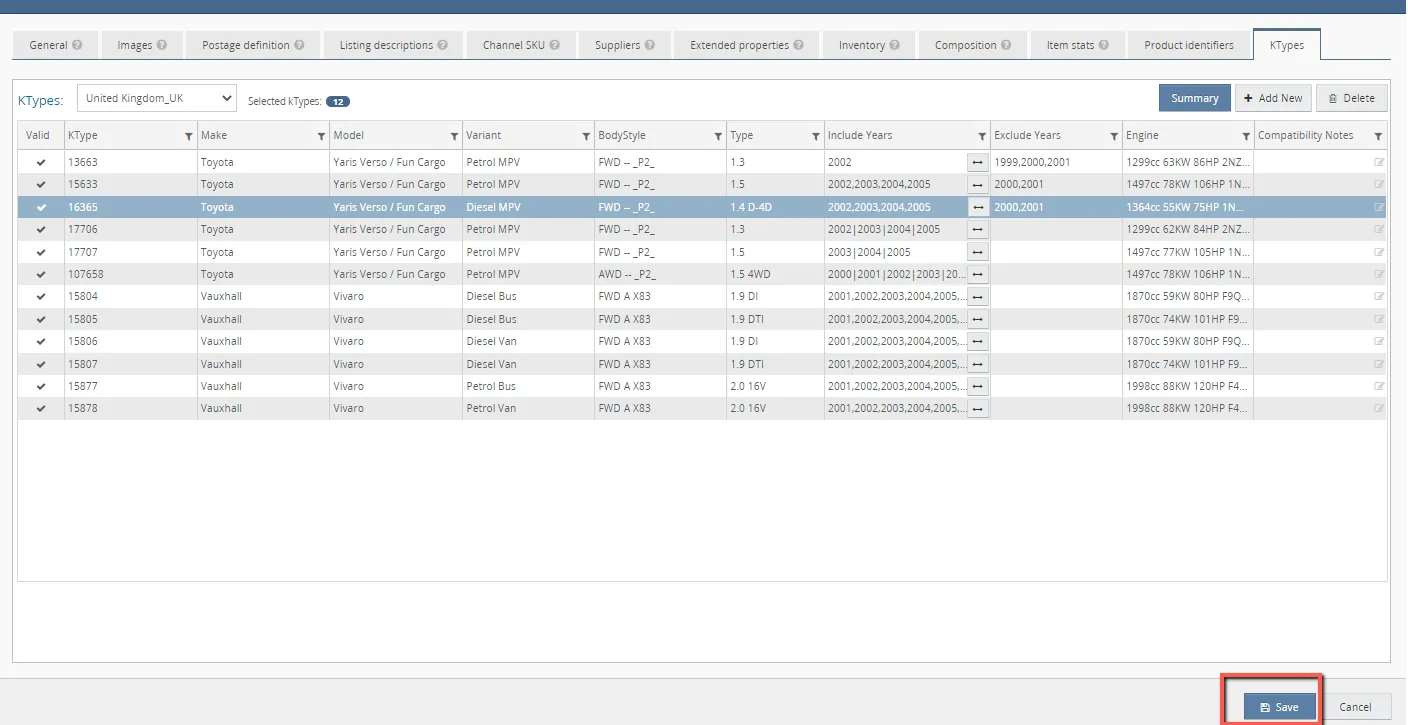Click the Delete button
Screen dimensions: 1408x725
1351,98
